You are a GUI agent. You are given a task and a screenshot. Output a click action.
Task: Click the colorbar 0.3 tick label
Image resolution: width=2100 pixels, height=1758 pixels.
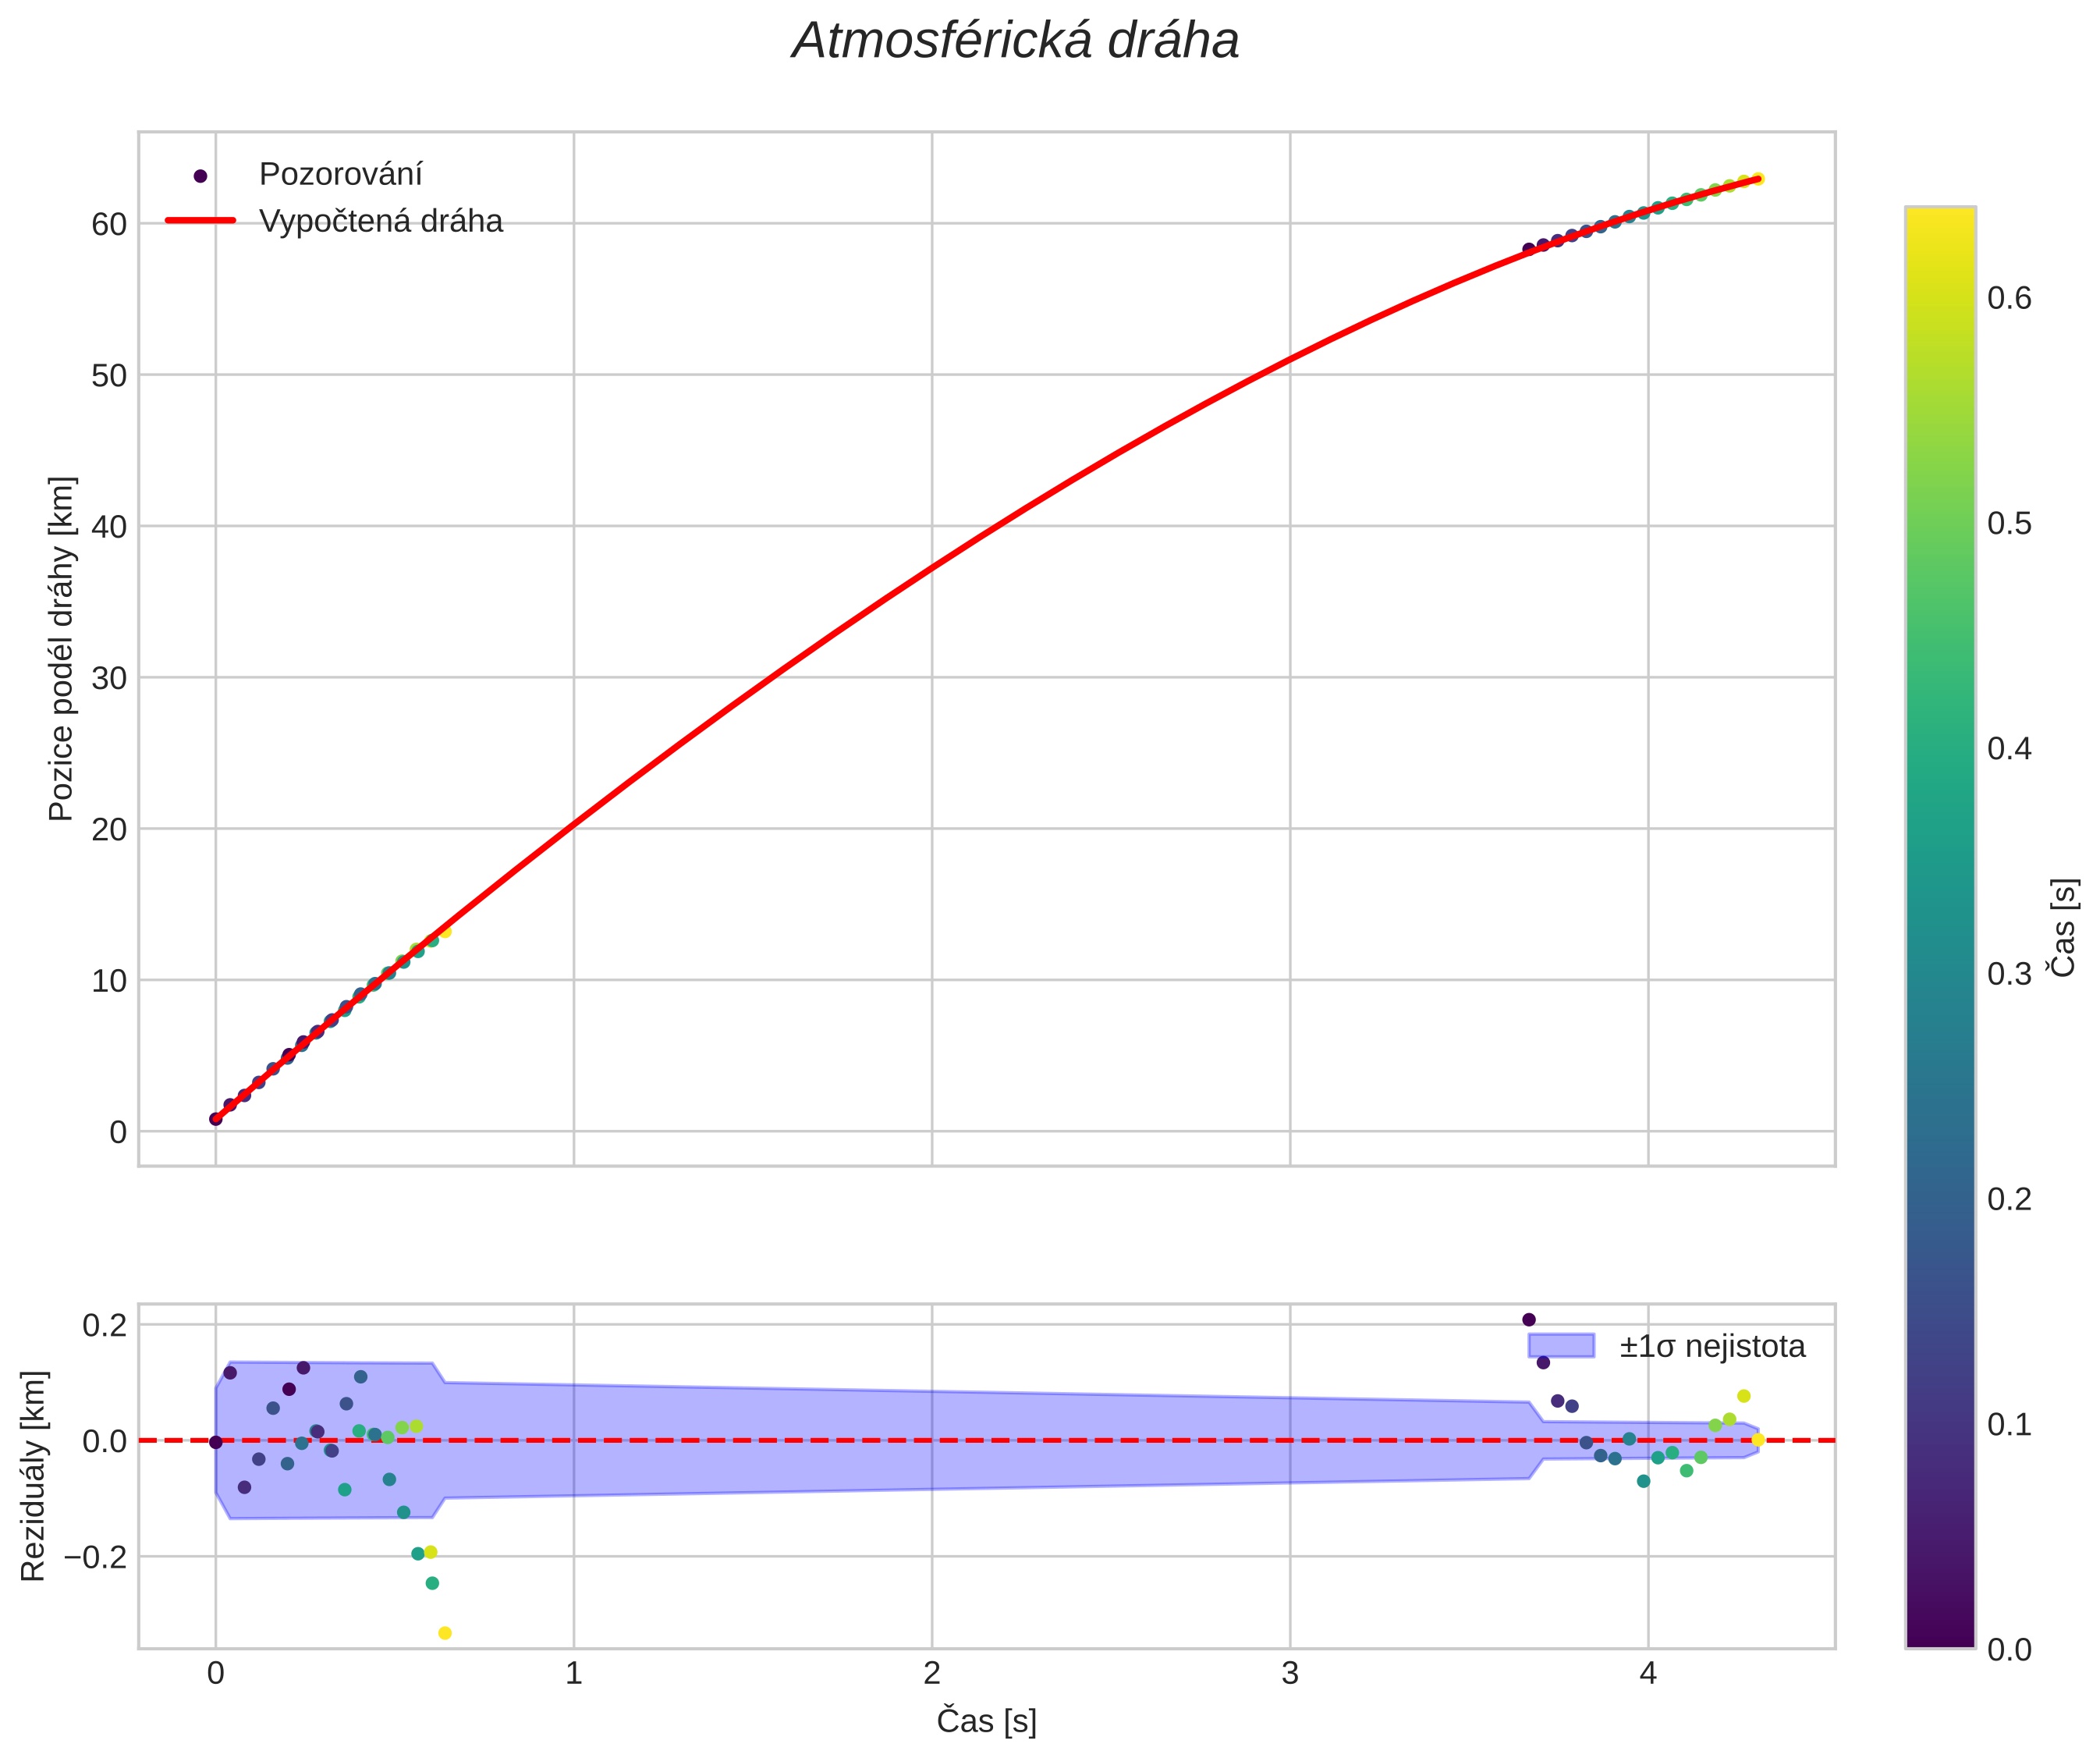click(x=2009, y=974)
